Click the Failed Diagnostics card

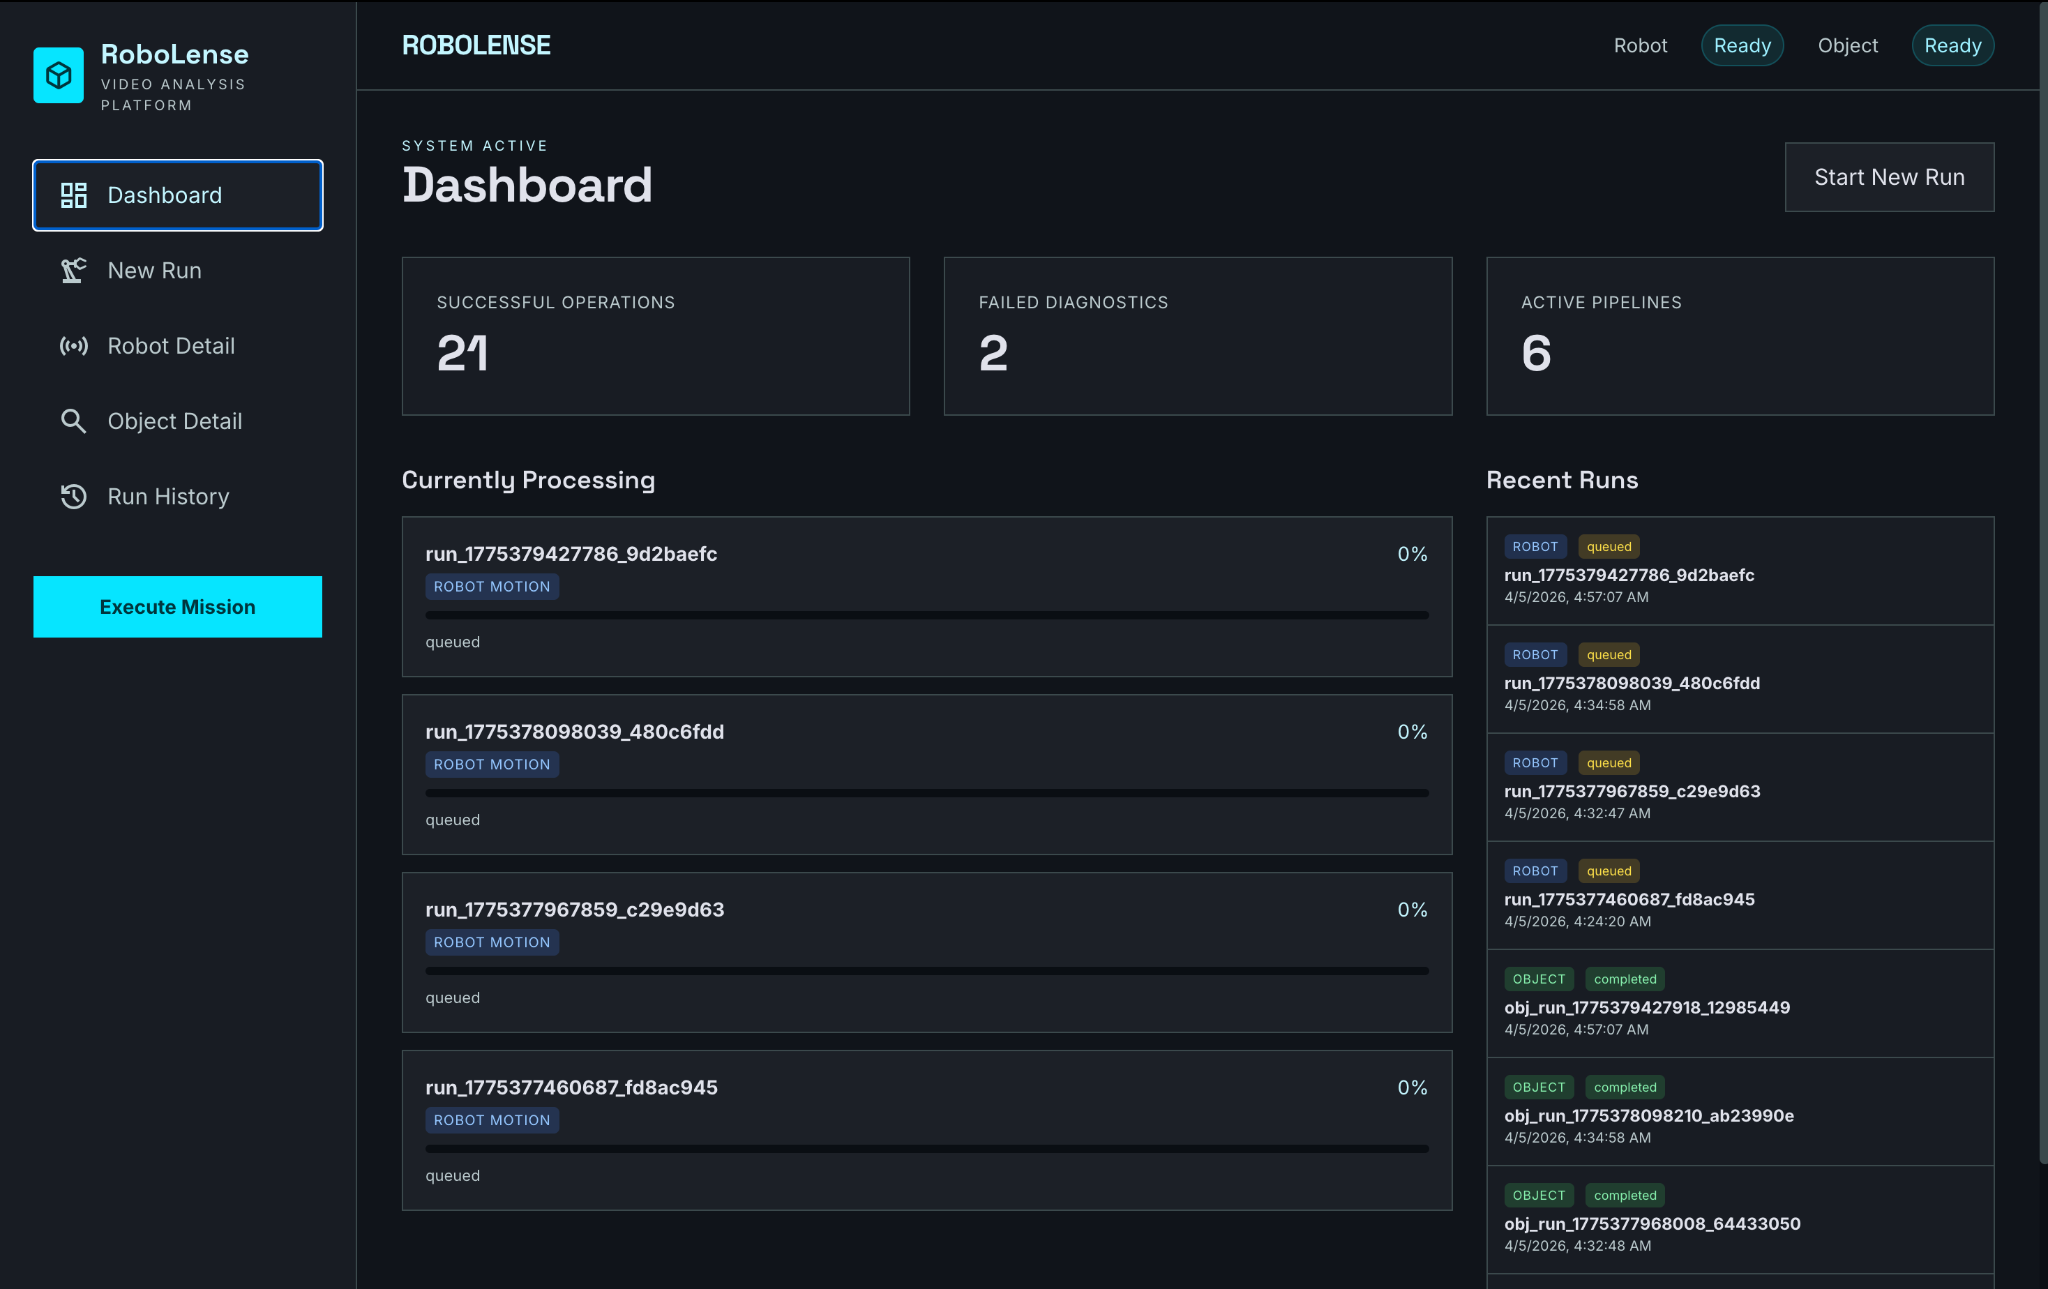point(1197,336)
